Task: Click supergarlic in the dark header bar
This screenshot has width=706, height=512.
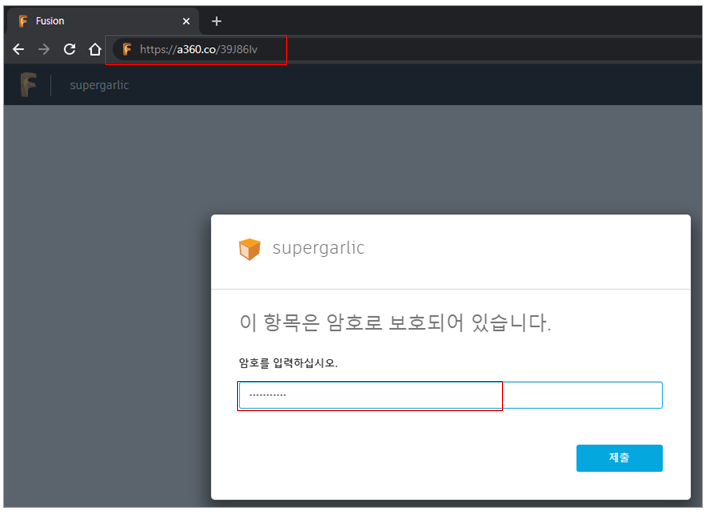Action: click(x=99, y=85)
